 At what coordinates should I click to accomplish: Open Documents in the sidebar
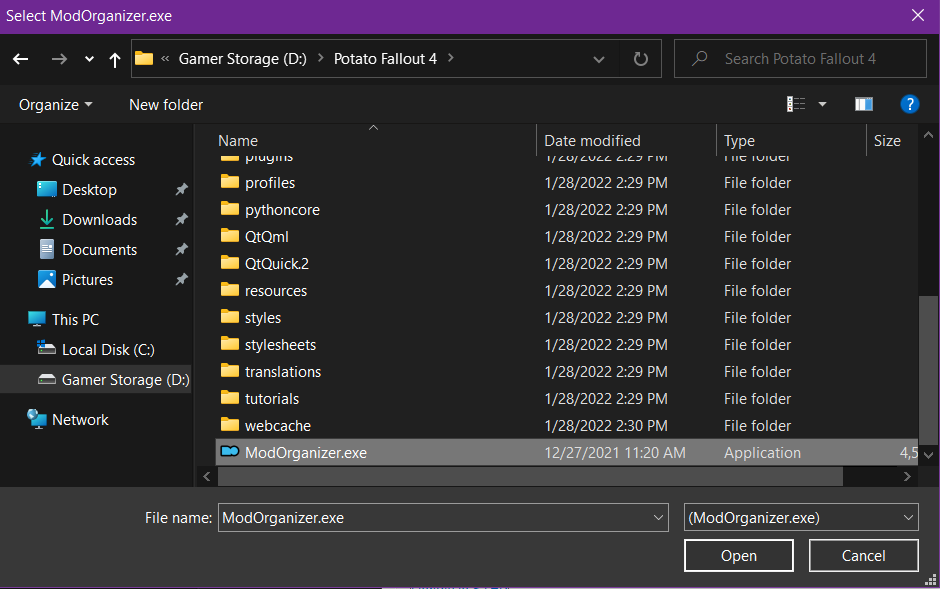[x=100, y=250]
